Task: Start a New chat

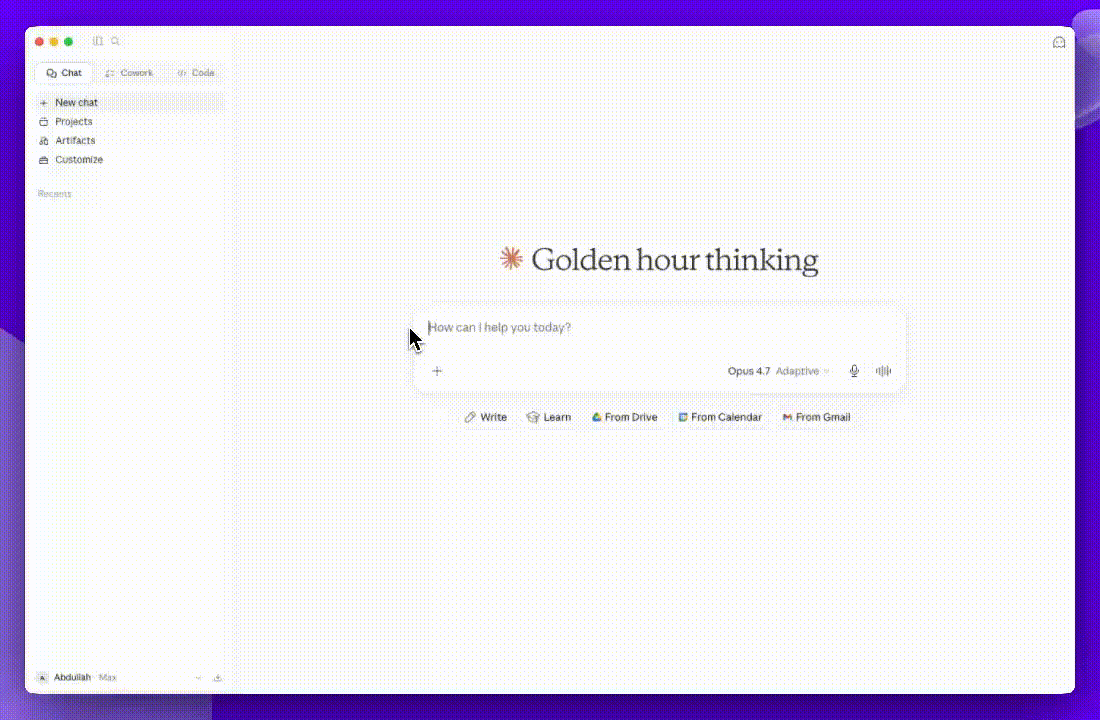Action: (130, 102)
